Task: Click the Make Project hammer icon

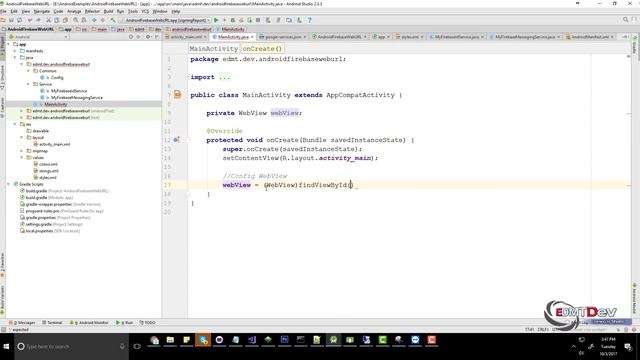Action: pyautogui.click(x=113, y=20)
